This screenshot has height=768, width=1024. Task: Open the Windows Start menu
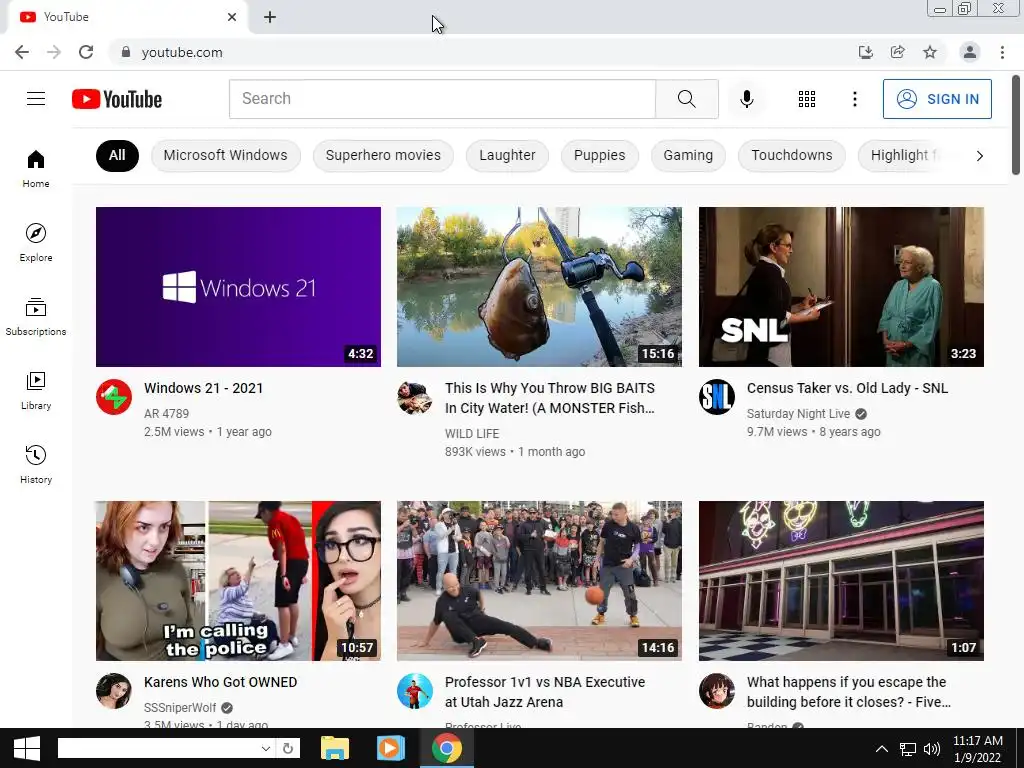coord(27,748)
